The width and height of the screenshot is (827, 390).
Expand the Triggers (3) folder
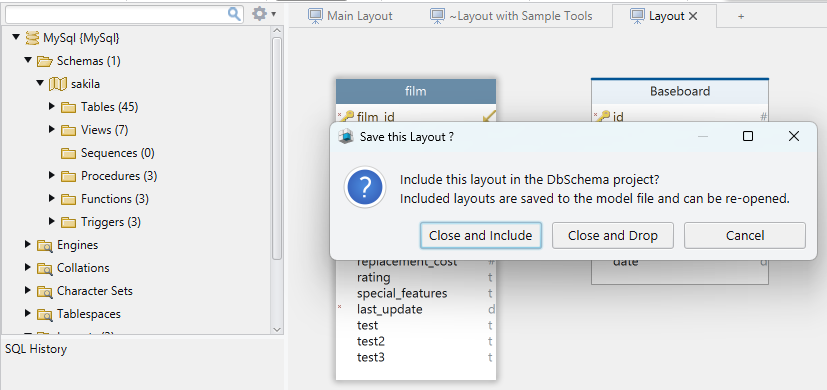pyautogui.click(x=52, y=221)
